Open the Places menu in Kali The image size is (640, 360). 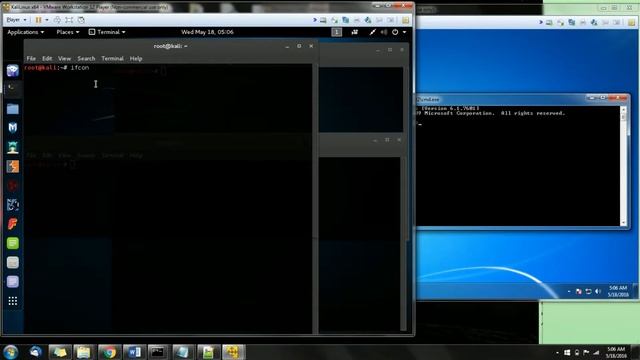(x=68, y=32)
